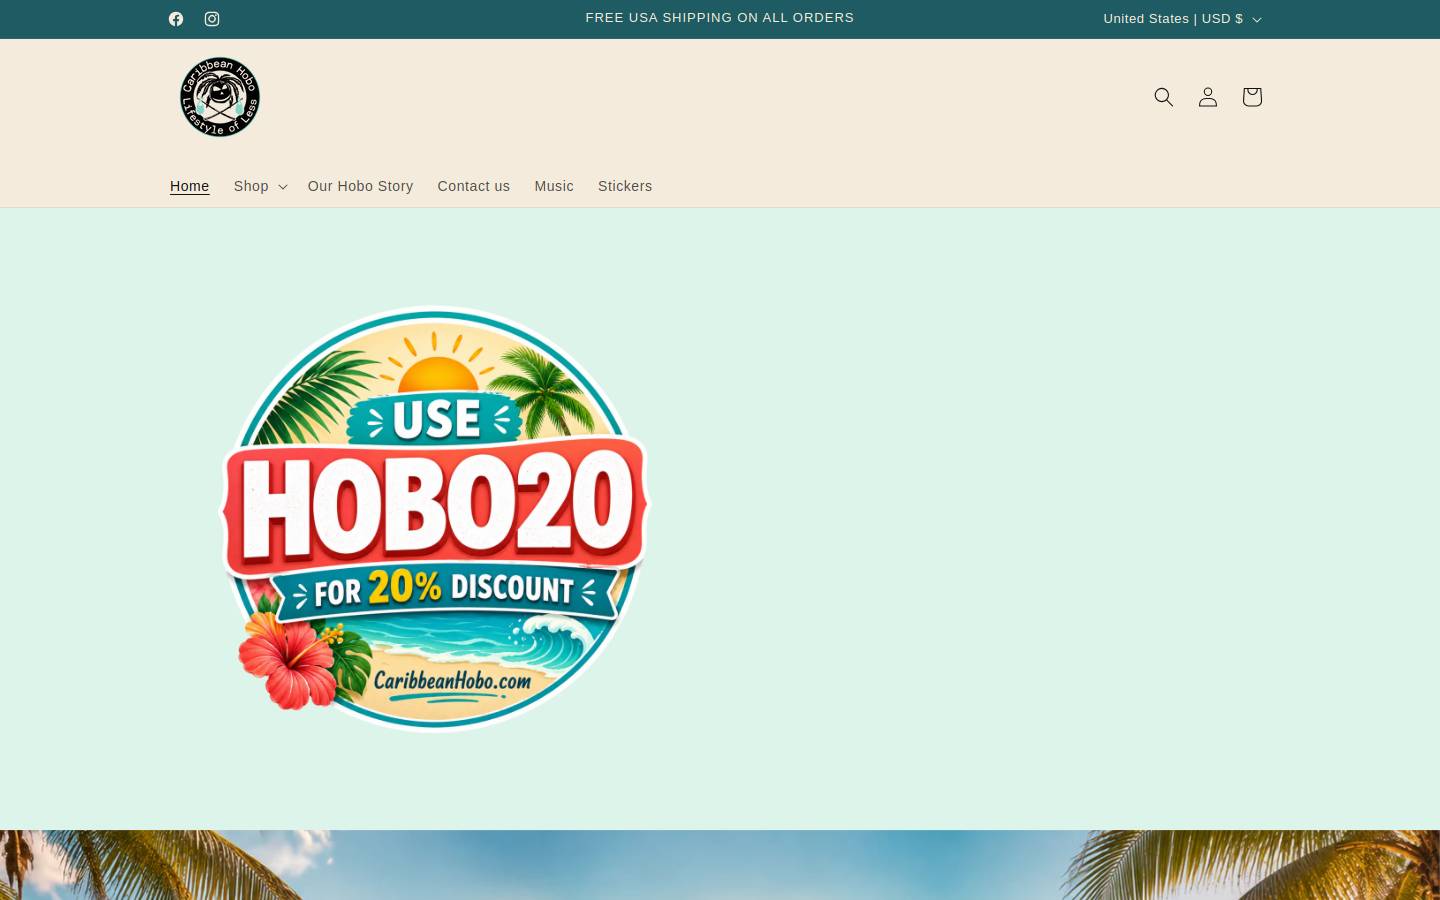Open the Music page
This screenshot has width=1440, height=900.
(x=554, y=186)
